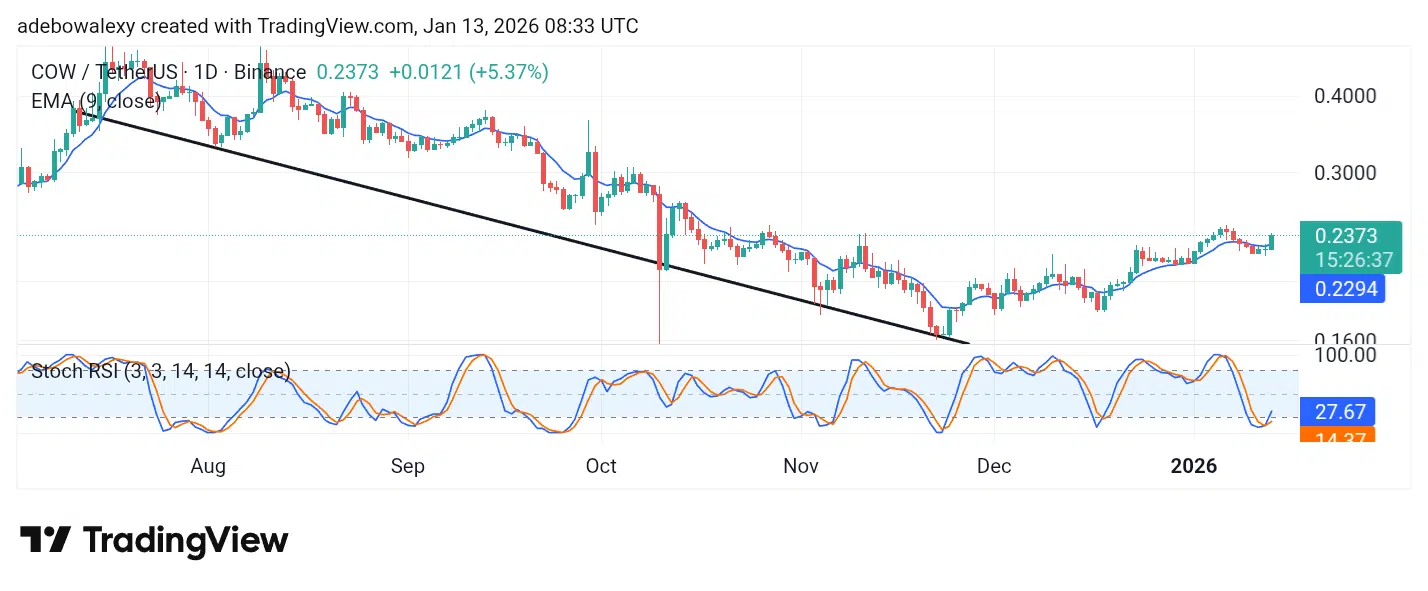Click the 0.4000 price axis label
Viewport: 1428px width, 591px height.
pyautogui.click(x=1344, y=97)
